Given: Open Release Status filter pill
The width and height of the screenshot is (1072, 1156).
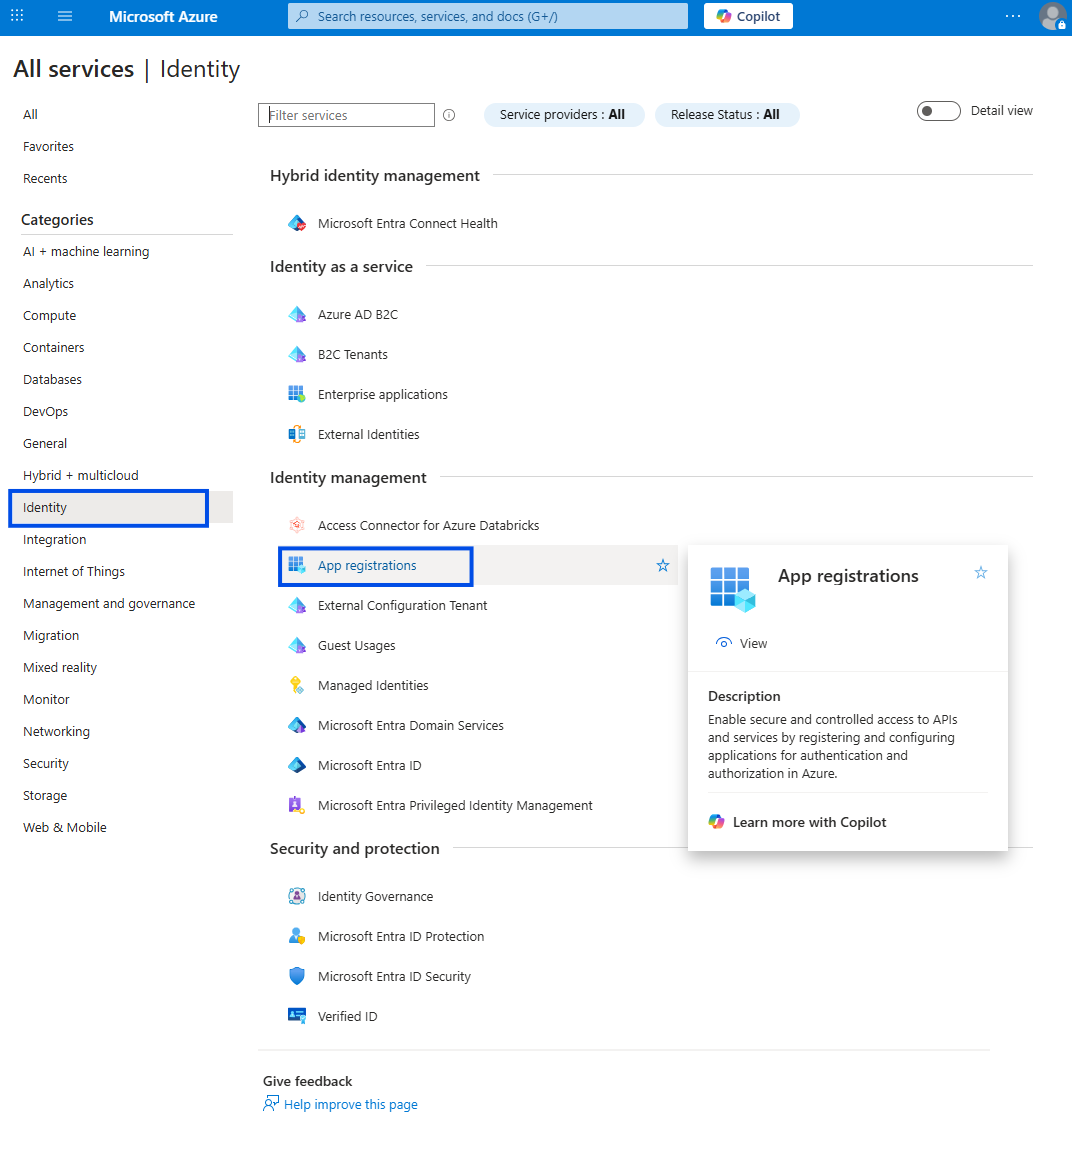Looking at the screenshot, I should point(726,115).
